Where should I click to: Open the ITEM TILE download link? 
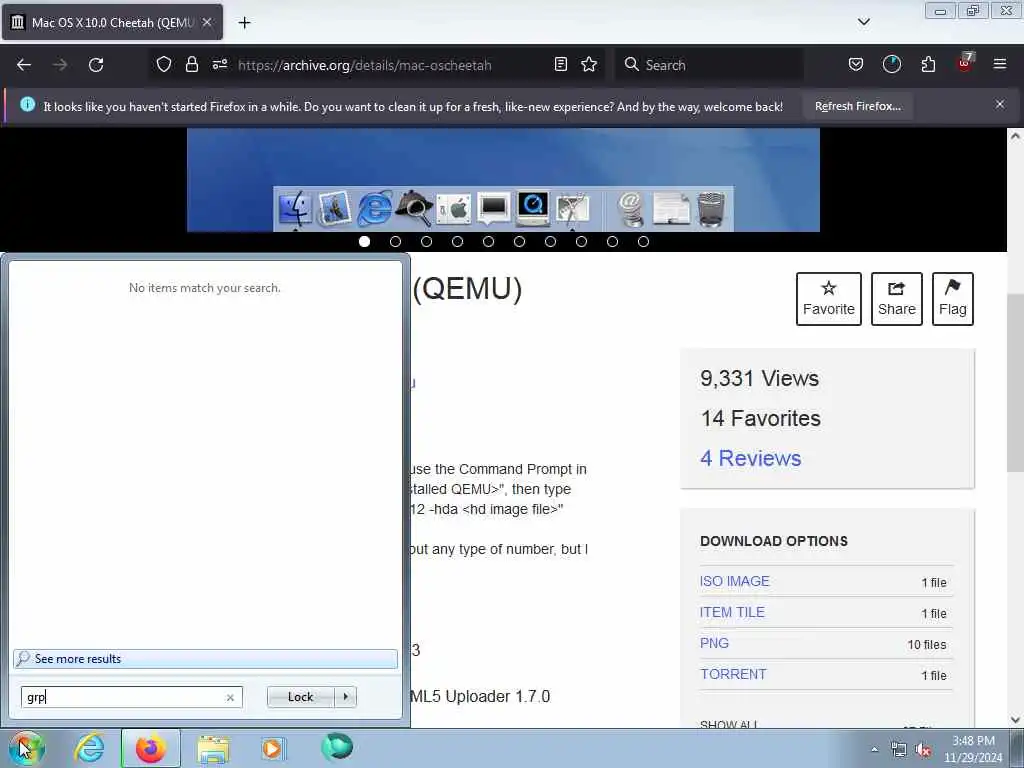(x=732, y=612)
